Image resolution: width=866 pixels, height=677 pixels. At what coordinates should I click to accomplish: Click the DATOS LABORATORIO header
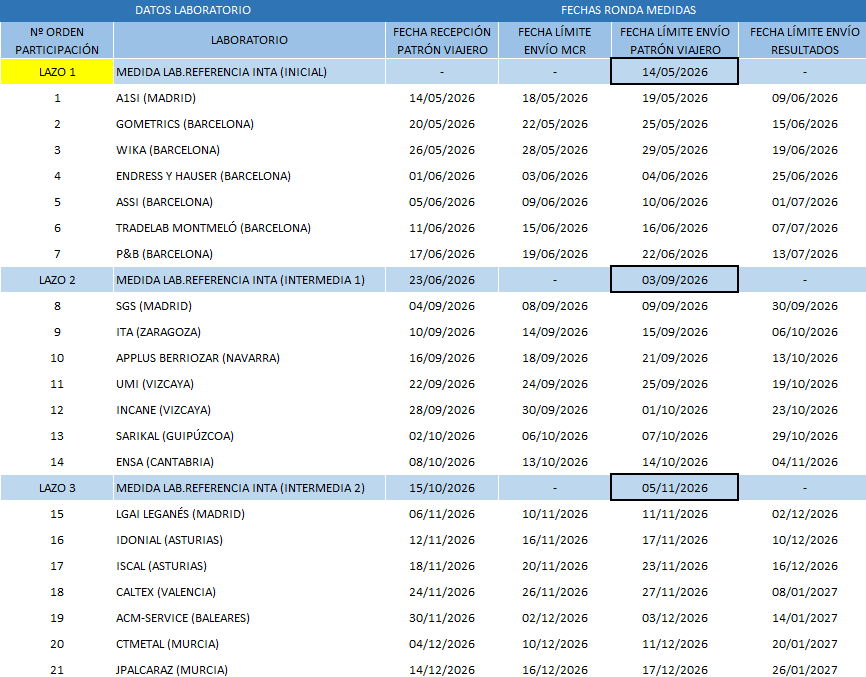(x=193, y=10)
